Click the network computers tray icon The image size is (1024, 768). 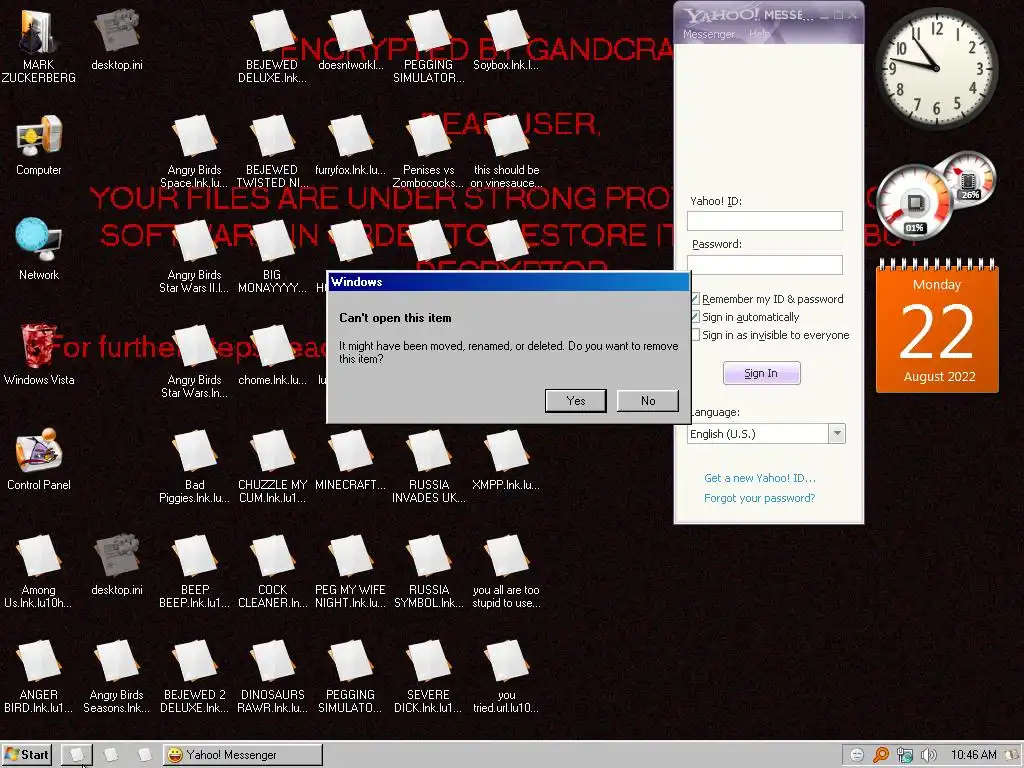[x=904, y=755]
